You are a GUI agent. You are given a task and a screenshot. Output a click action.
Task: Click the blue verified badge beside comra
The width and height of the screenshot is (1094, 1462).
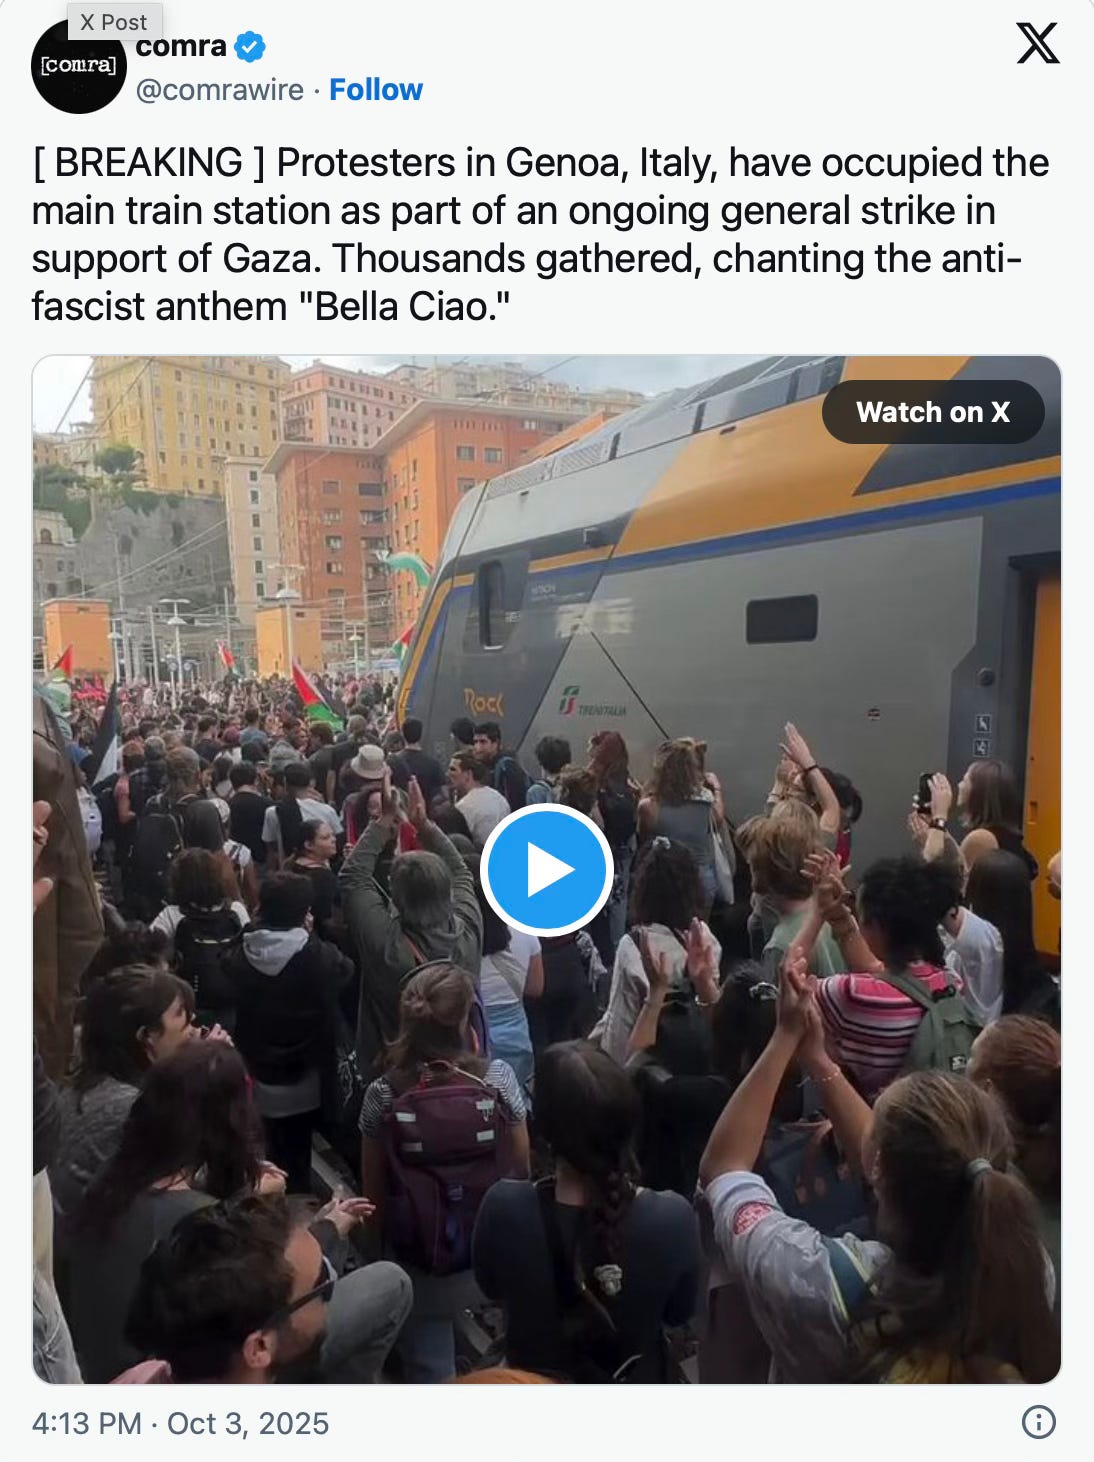coord(250,46)
